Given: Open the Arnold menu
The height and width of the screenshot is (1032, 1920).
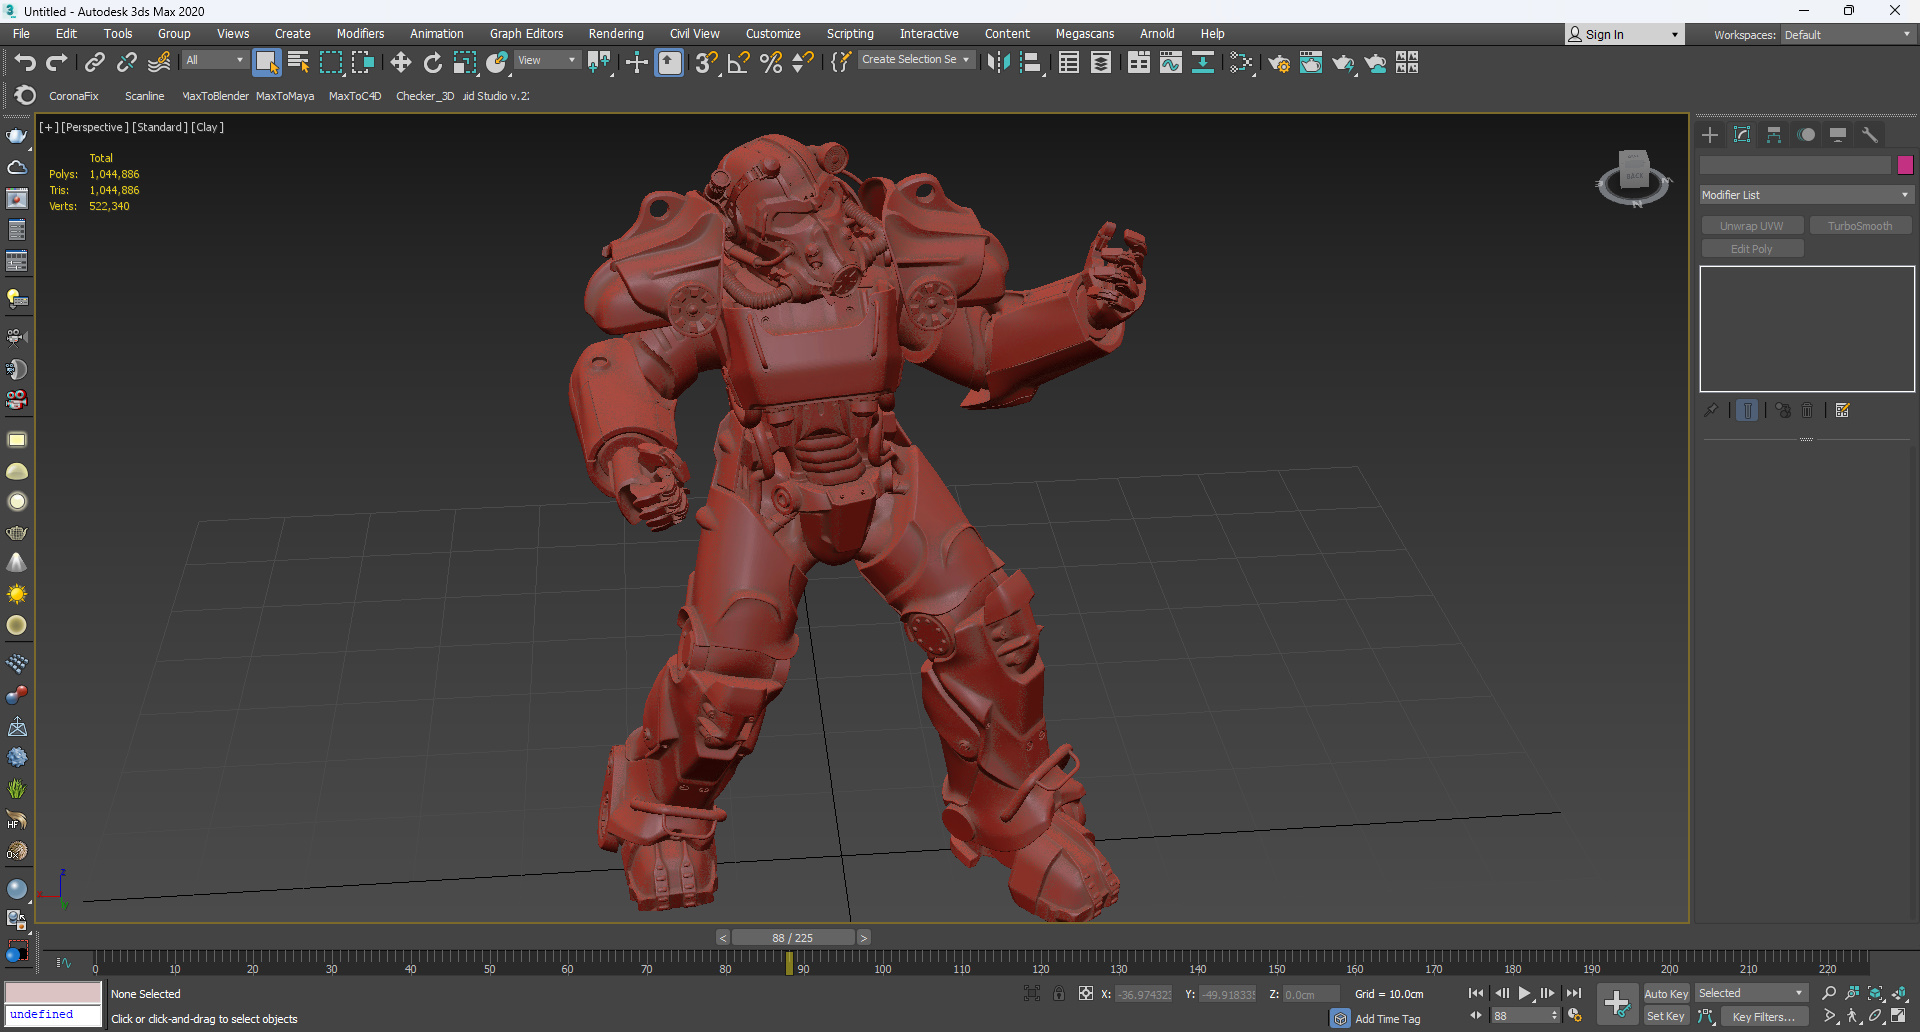Looking at the screenshot, I should click(x=1157, y=34).
